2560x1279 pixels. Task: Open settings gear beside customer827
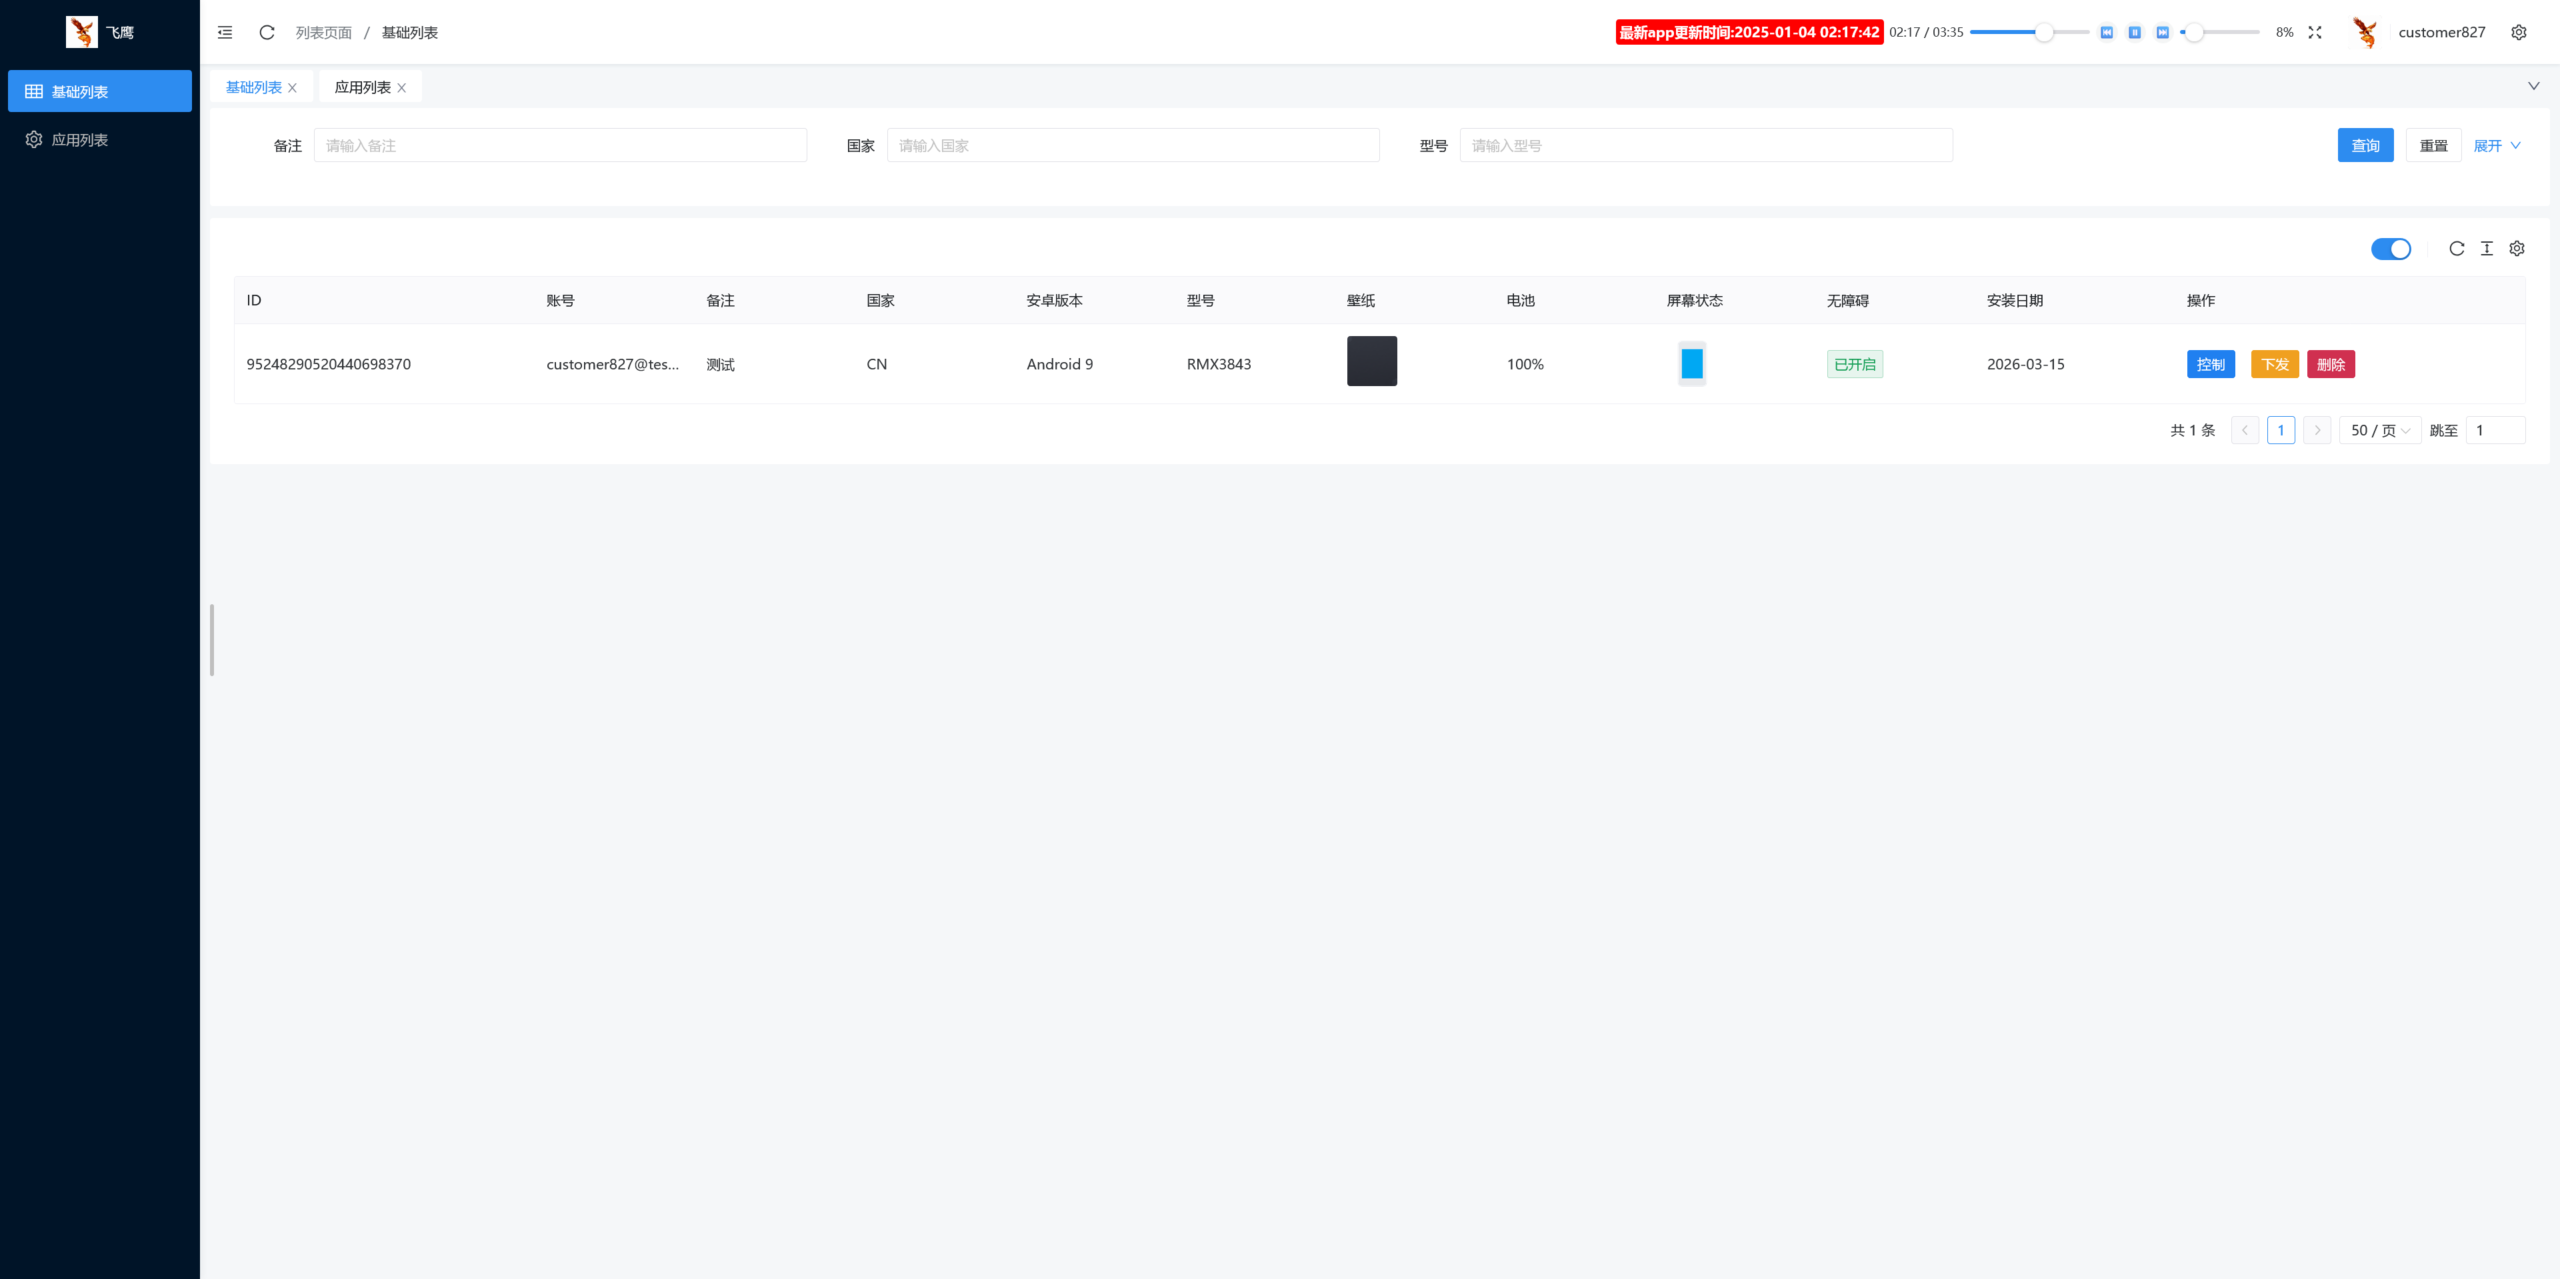click(2518, 32)
